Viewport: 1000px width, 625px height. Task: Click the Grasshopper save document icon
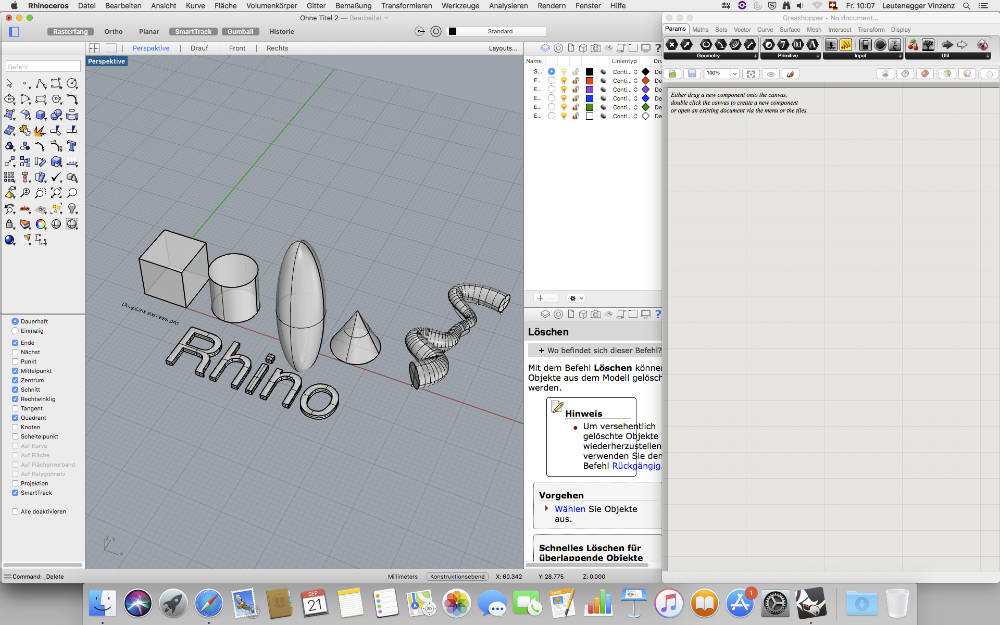click(x=691, y=74)
